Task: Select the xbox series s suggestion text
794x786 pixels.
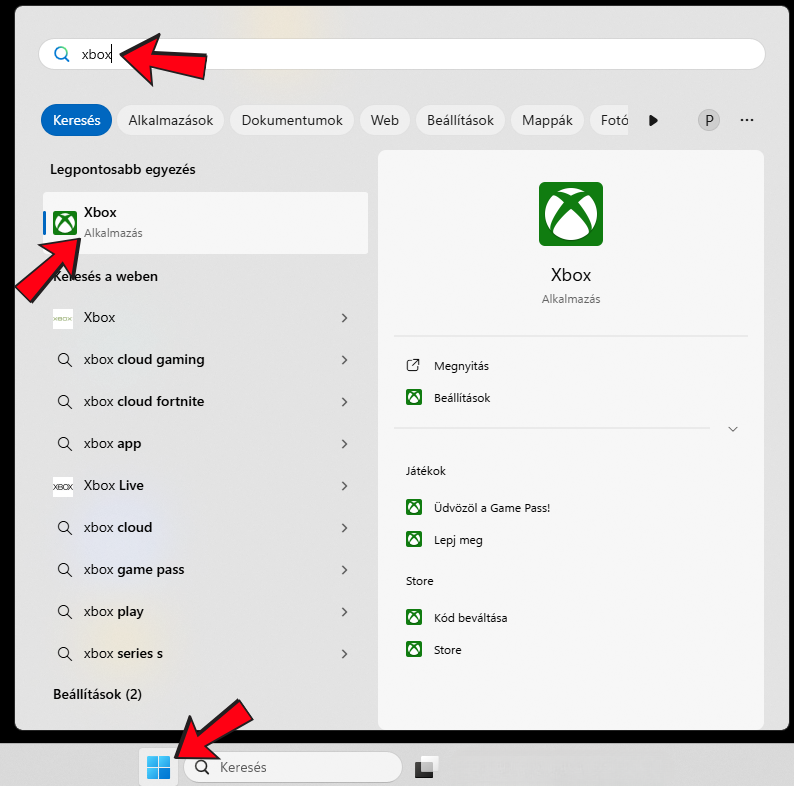Action: [x=123, y=653]
